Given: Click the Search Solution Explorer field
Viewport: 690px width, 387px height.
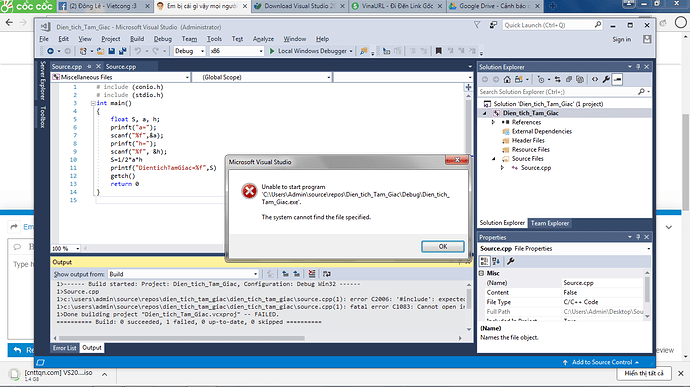Looking at the screenshot, I should click(x=558, y=92).
